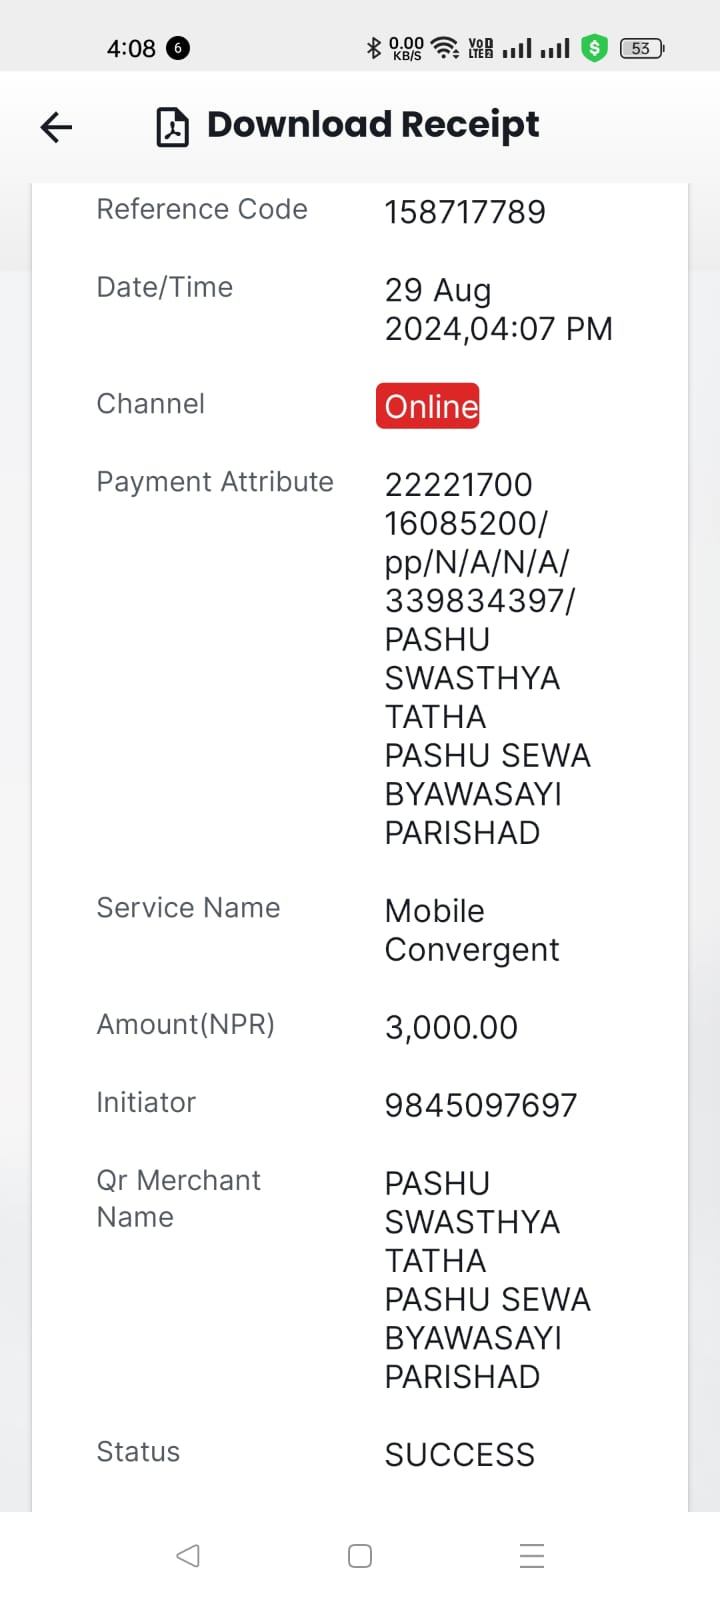Click the PDF download receipt icon
This screenshot has width=720, height=1600.
(x=173, y=127)
